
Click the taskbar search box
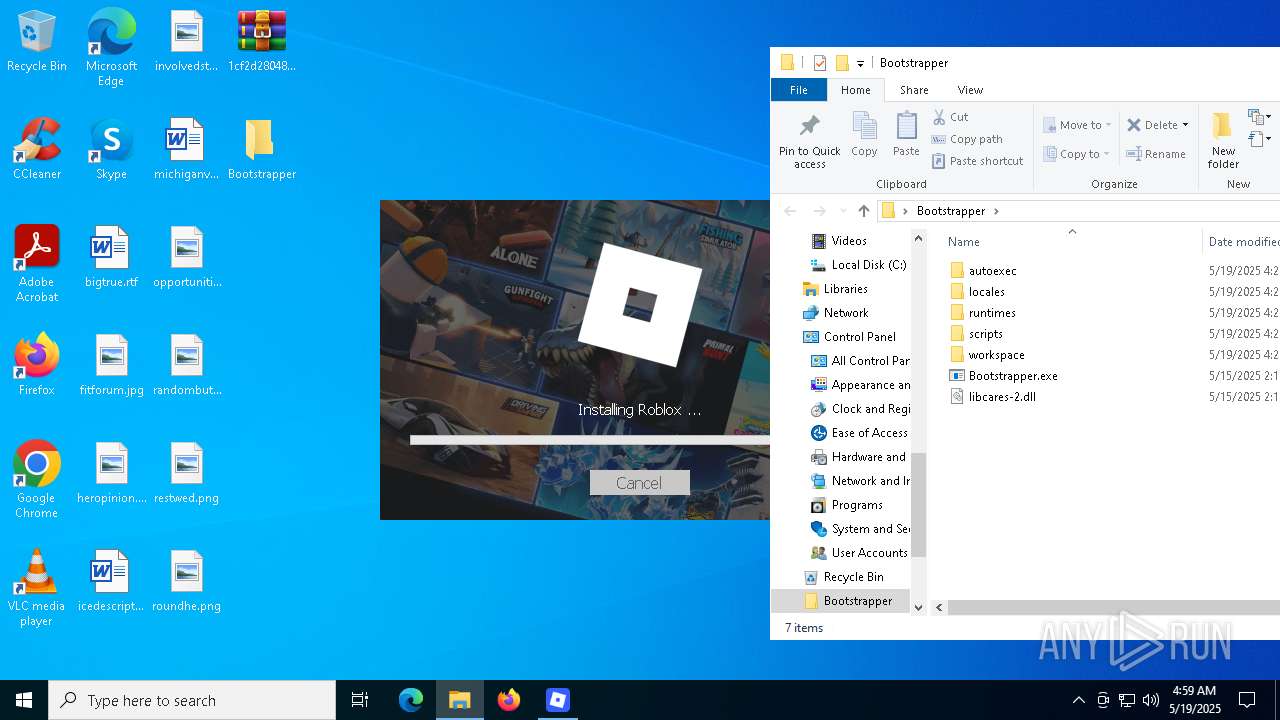pyautogui.click(x=192, y=700)
